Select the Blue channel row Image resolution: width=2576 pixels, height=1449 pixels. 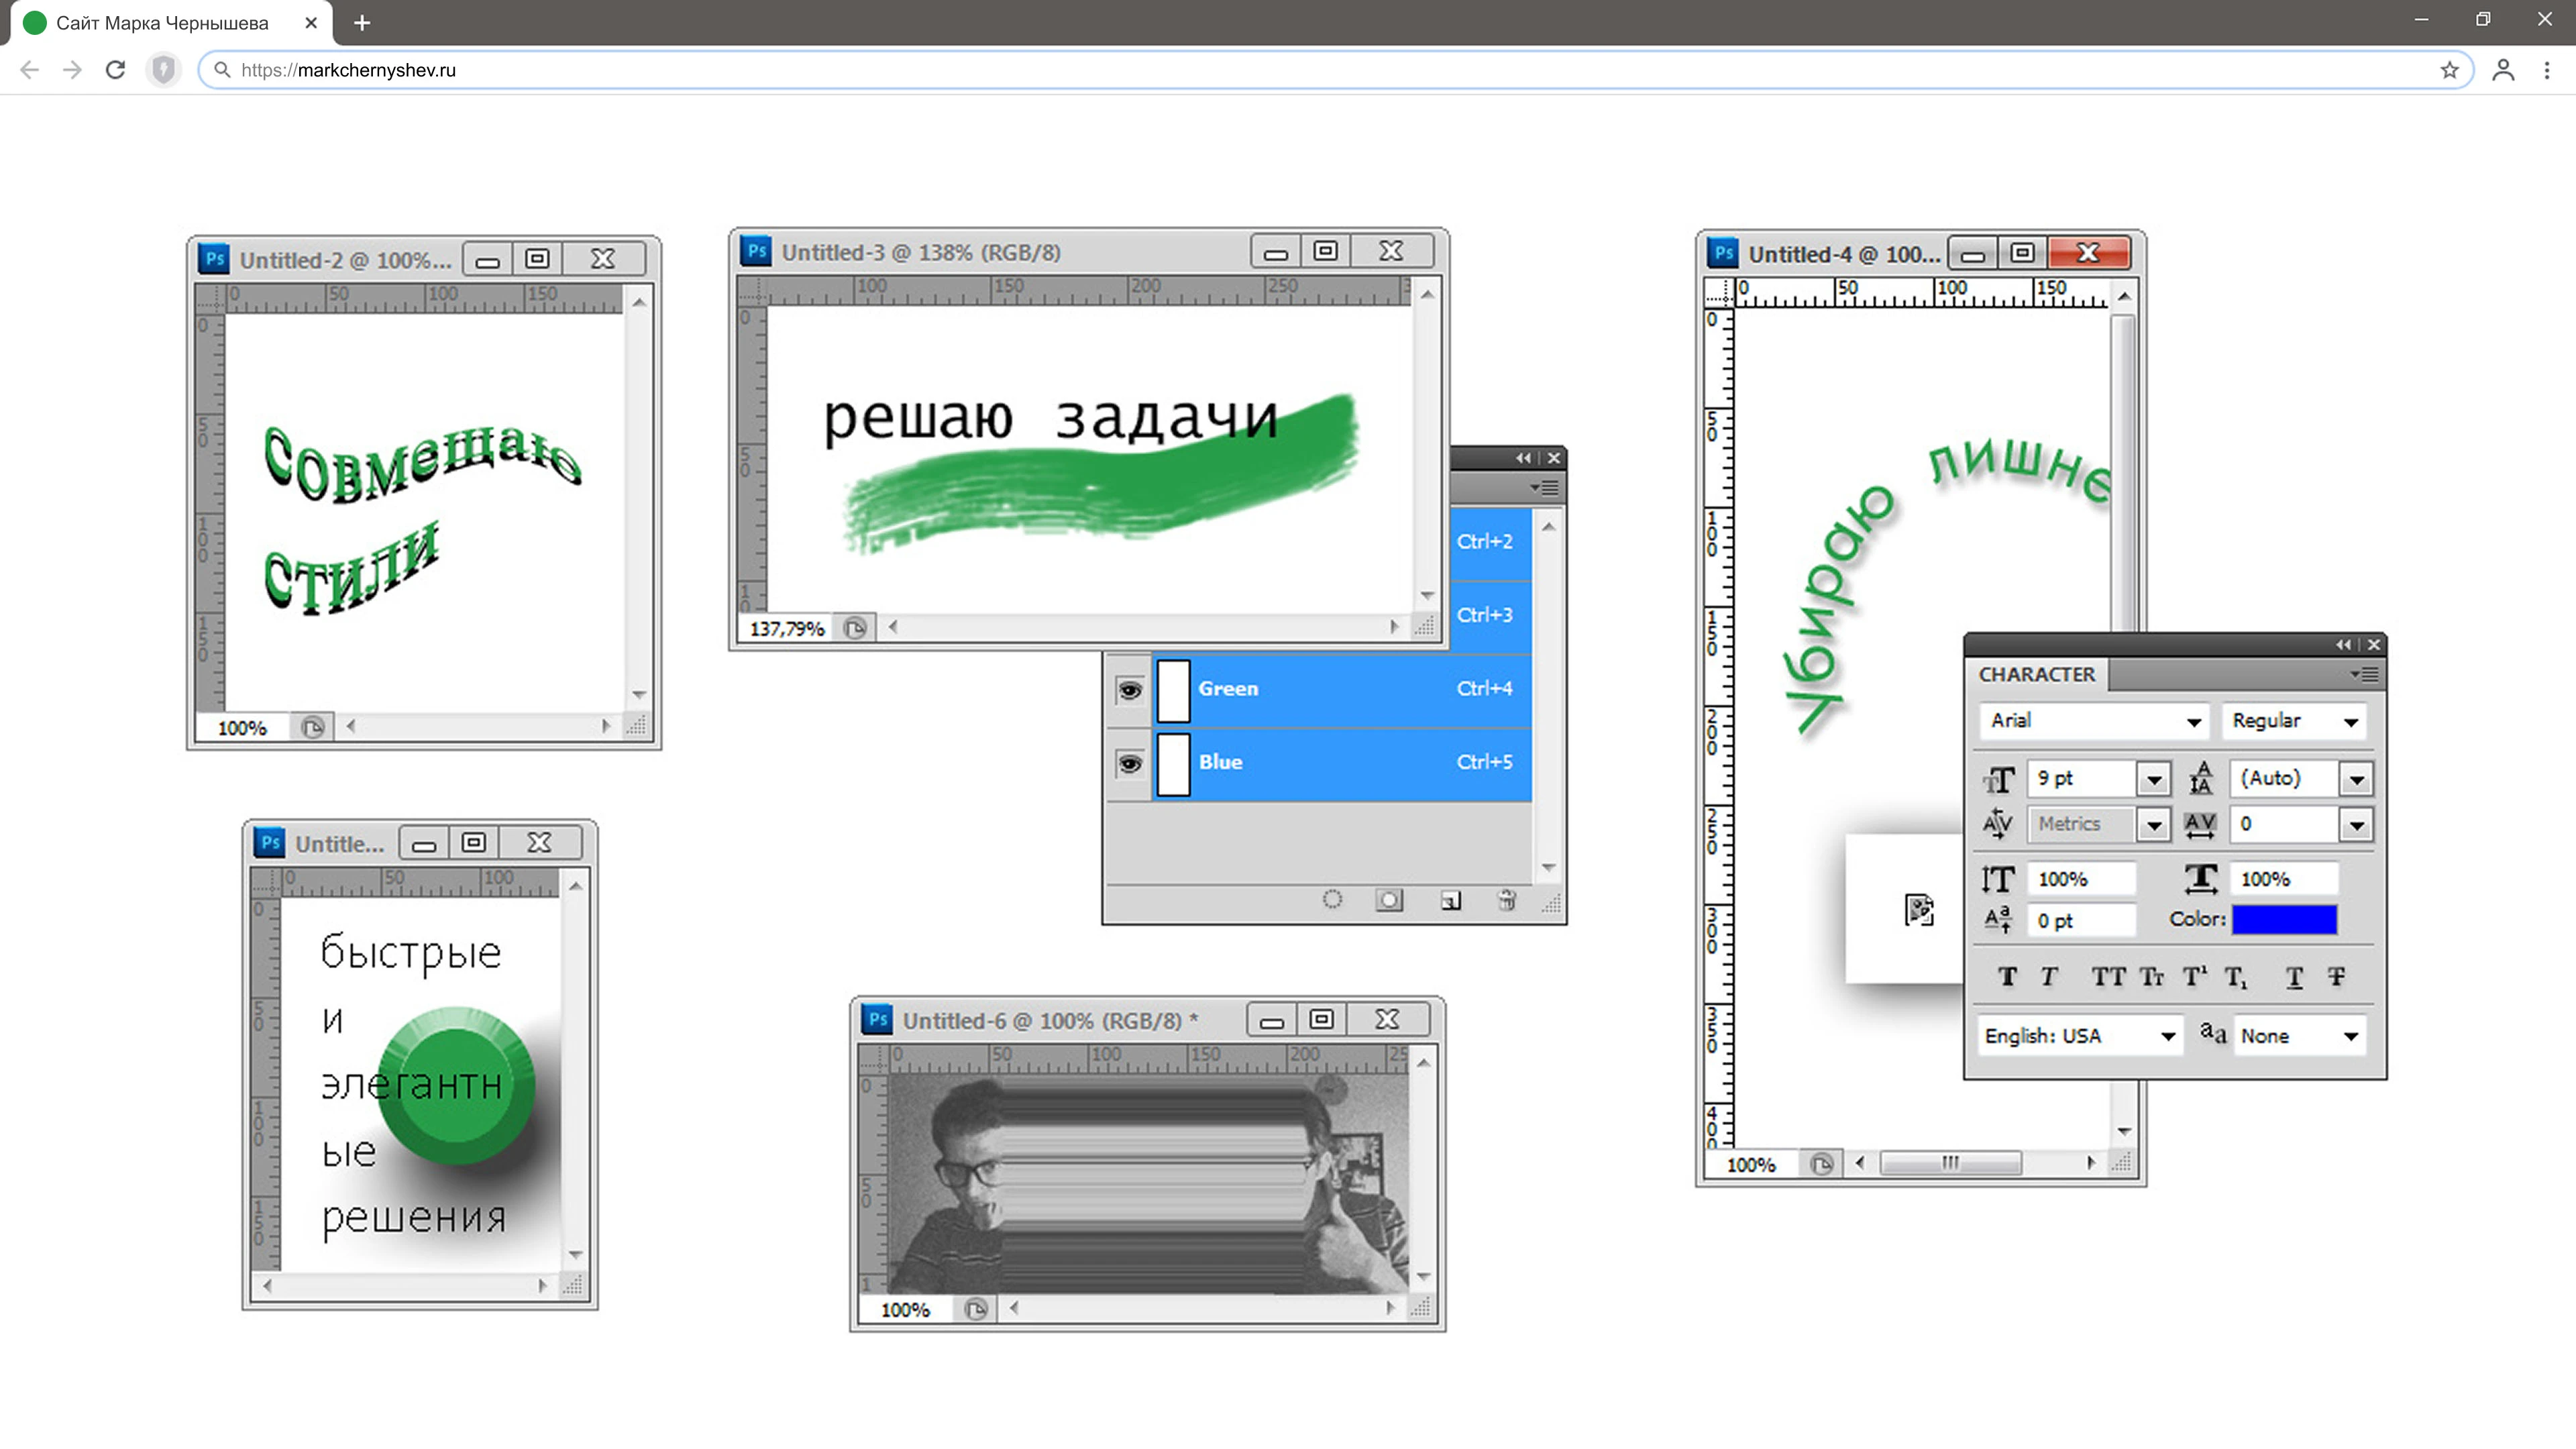tap(1342, 764)
